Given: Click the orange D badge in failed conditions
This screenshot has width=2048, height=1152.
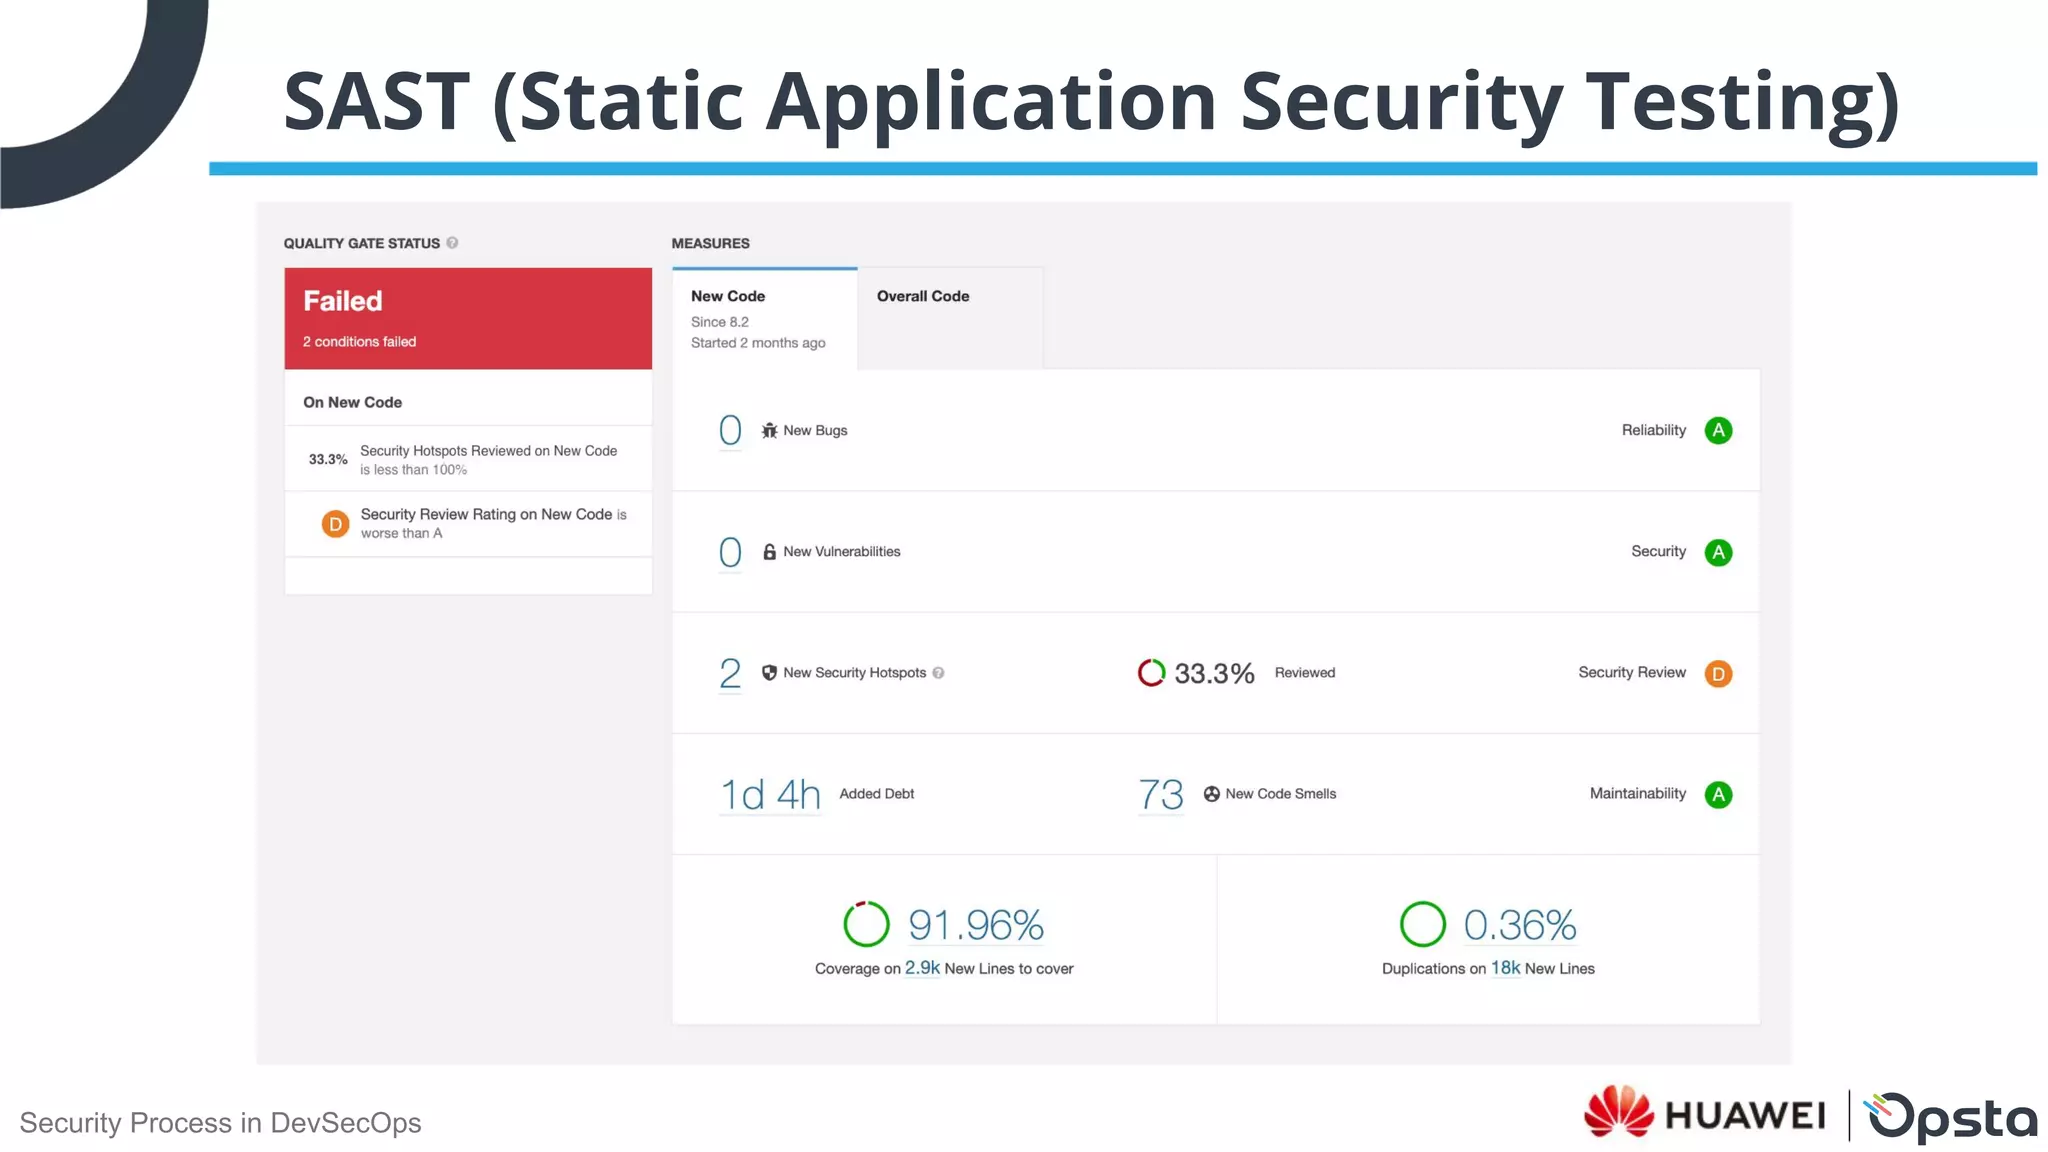Looking at the screenshot, I should pyautogui.click(x=335, y=524).
